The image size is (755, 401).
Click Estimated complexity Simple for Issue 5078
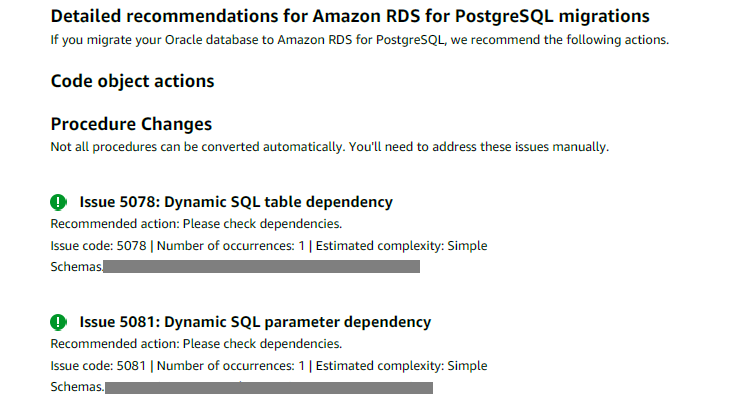(401, 246)
